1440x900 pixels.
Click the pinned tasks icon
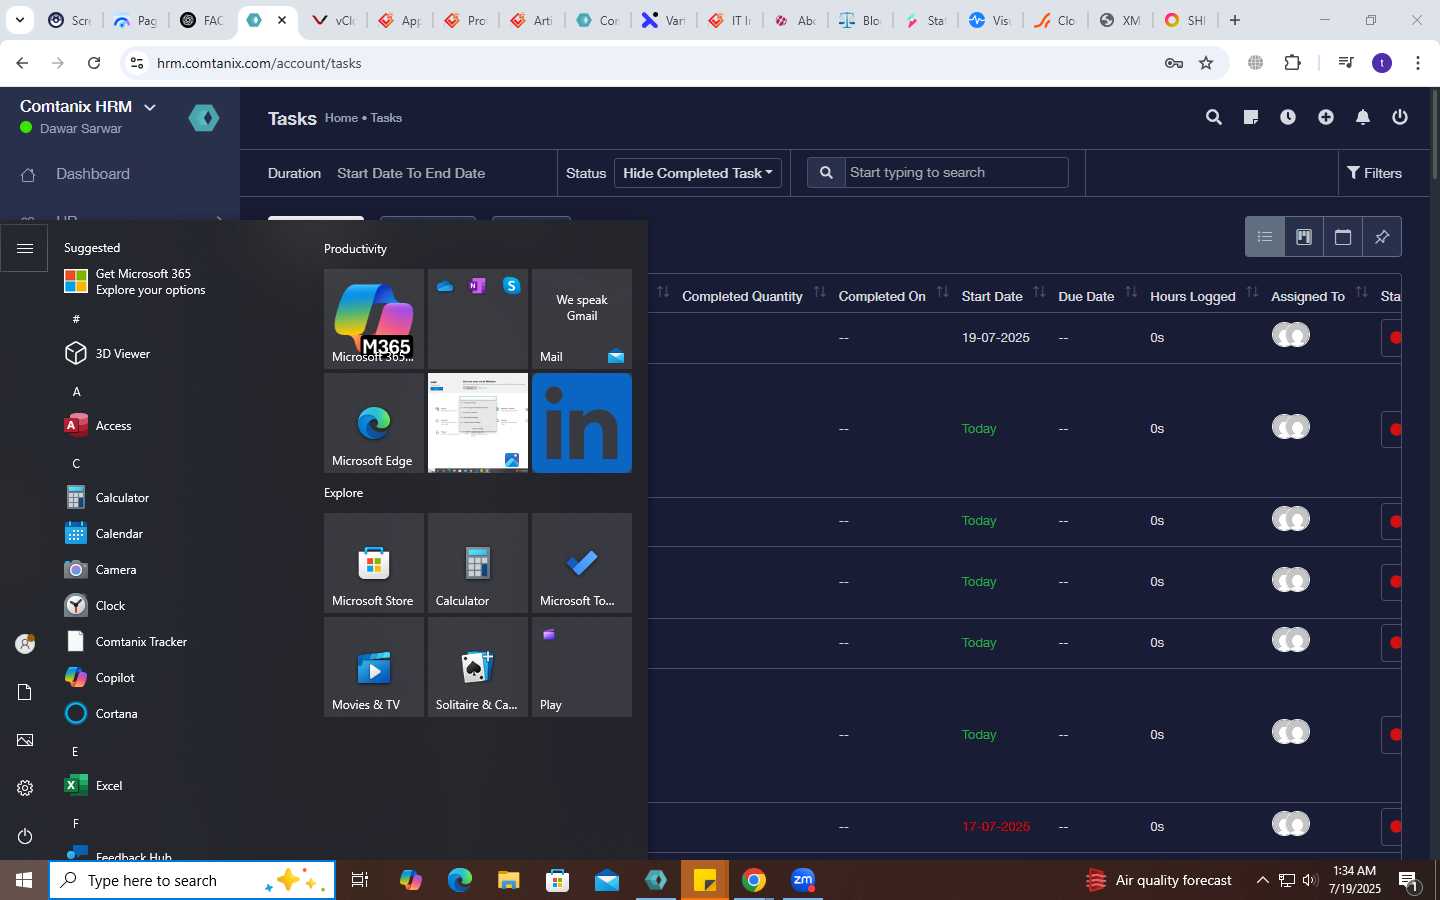1382,237
